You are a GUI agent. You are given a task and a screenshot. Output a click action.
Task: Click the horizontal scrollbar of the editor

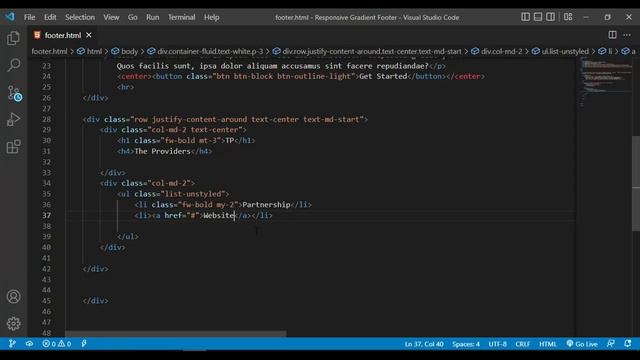pyautogui.click(x=176, y=333)
